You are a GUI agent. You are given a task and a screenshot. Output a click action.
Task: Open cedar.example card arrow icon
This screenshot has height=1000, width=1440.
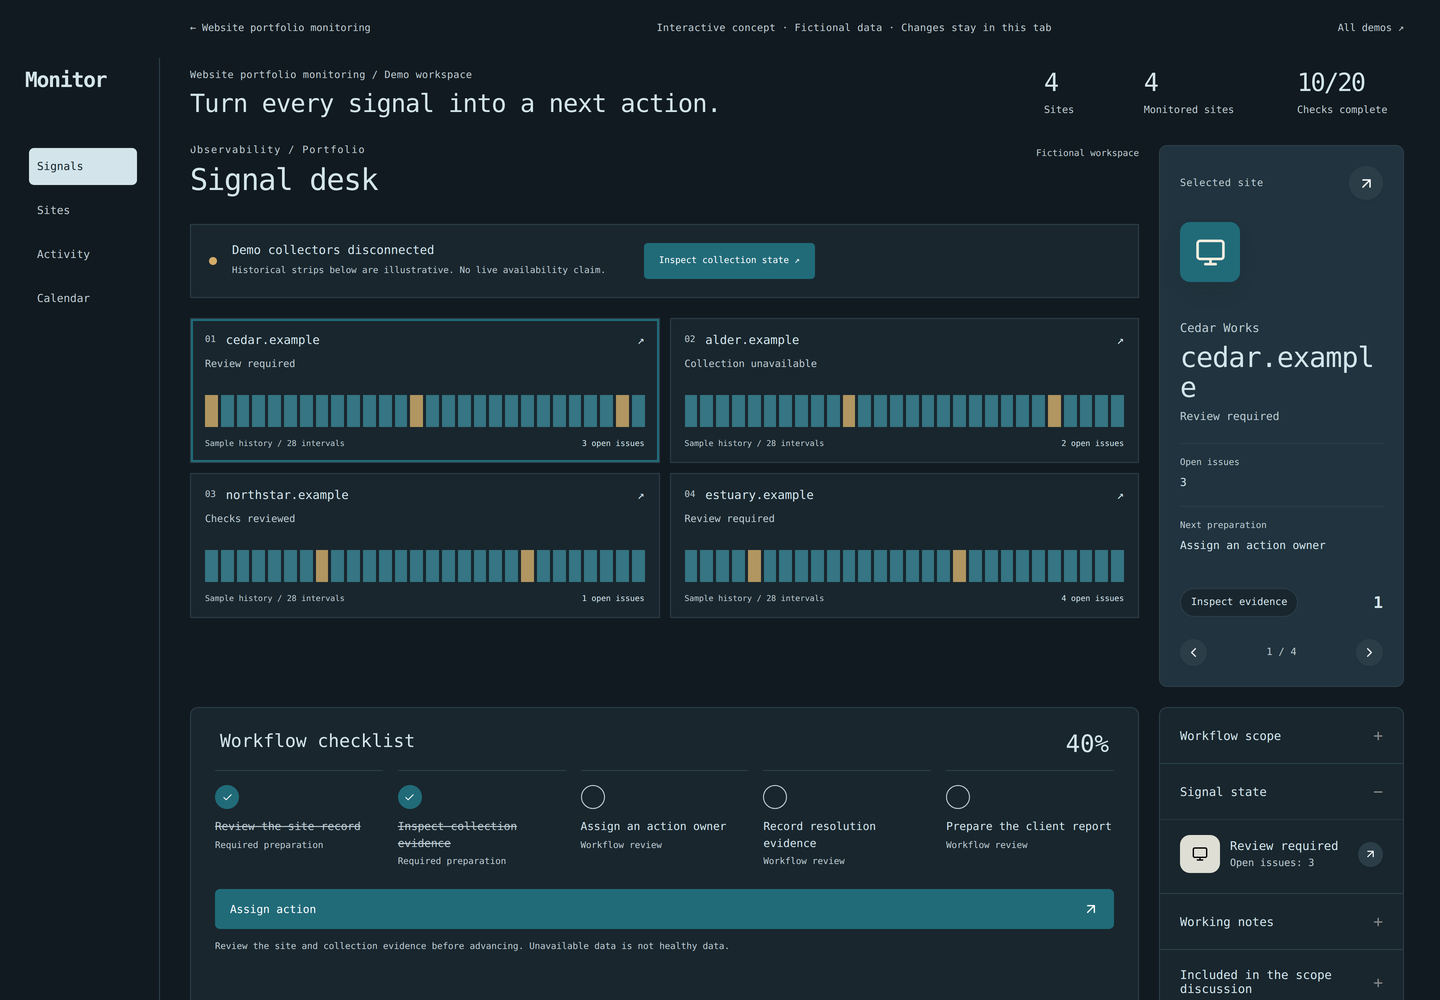(x=641, y=341)
